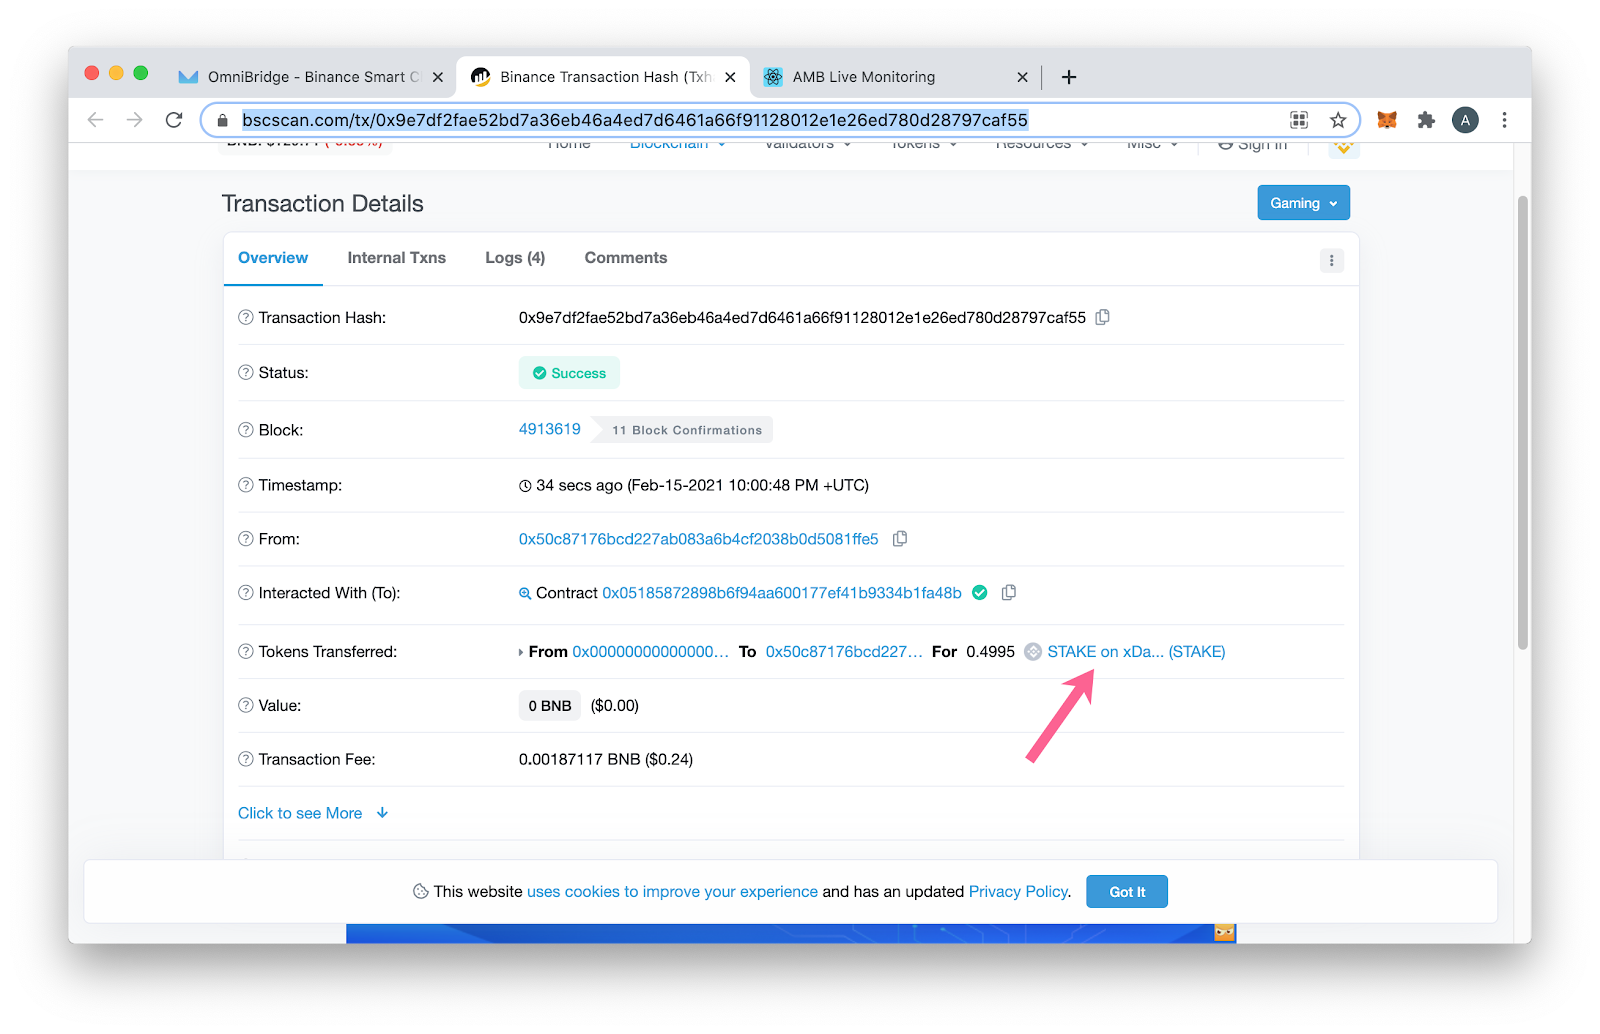Open the three-dot options in the details card
The image size is (1600, 1034).
click(x=1331, y=261)
